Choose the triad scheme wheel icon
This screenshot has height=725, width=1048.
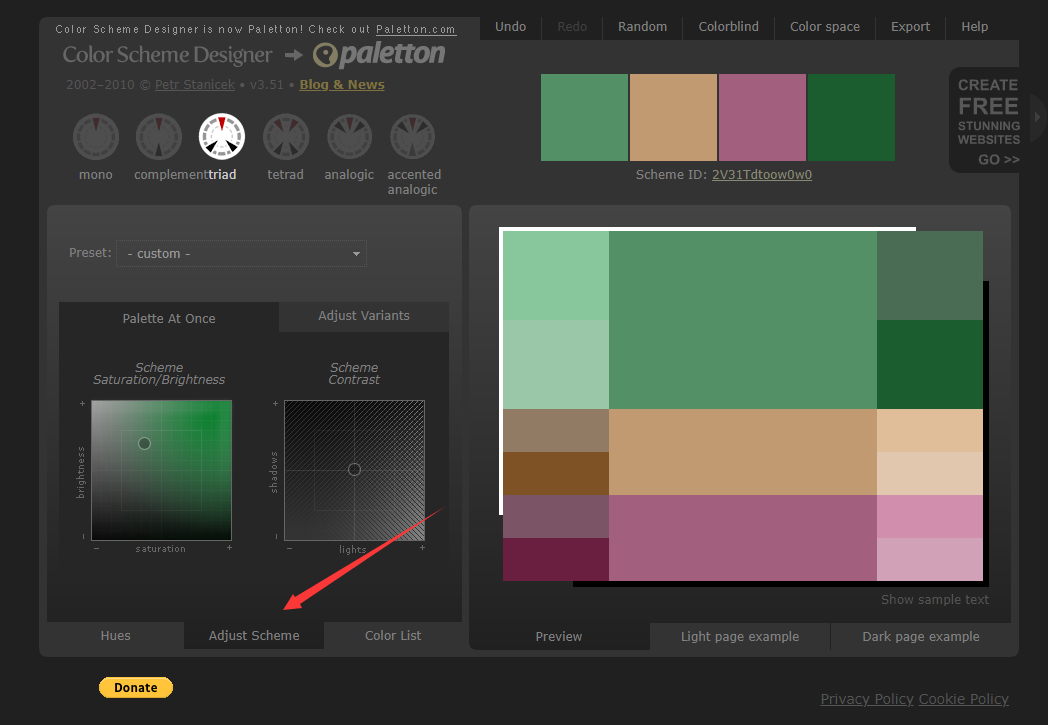(222, 137)
